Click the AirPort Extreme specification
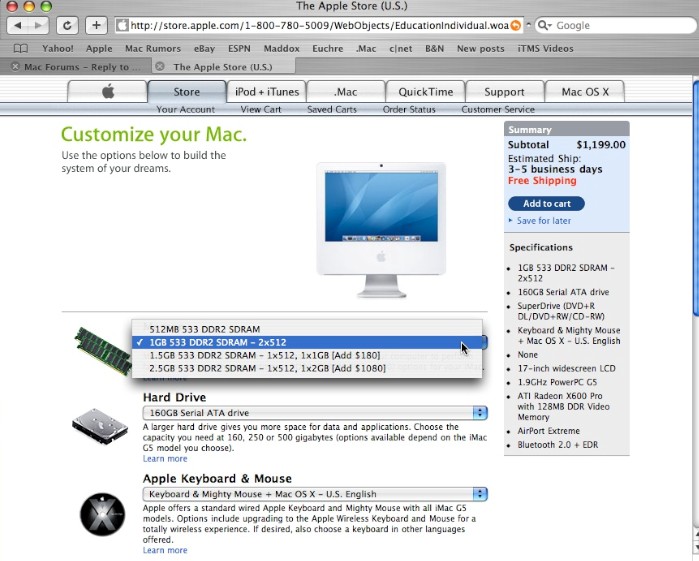This screenshot has width=699, height=561. click(x=548, y=431)
